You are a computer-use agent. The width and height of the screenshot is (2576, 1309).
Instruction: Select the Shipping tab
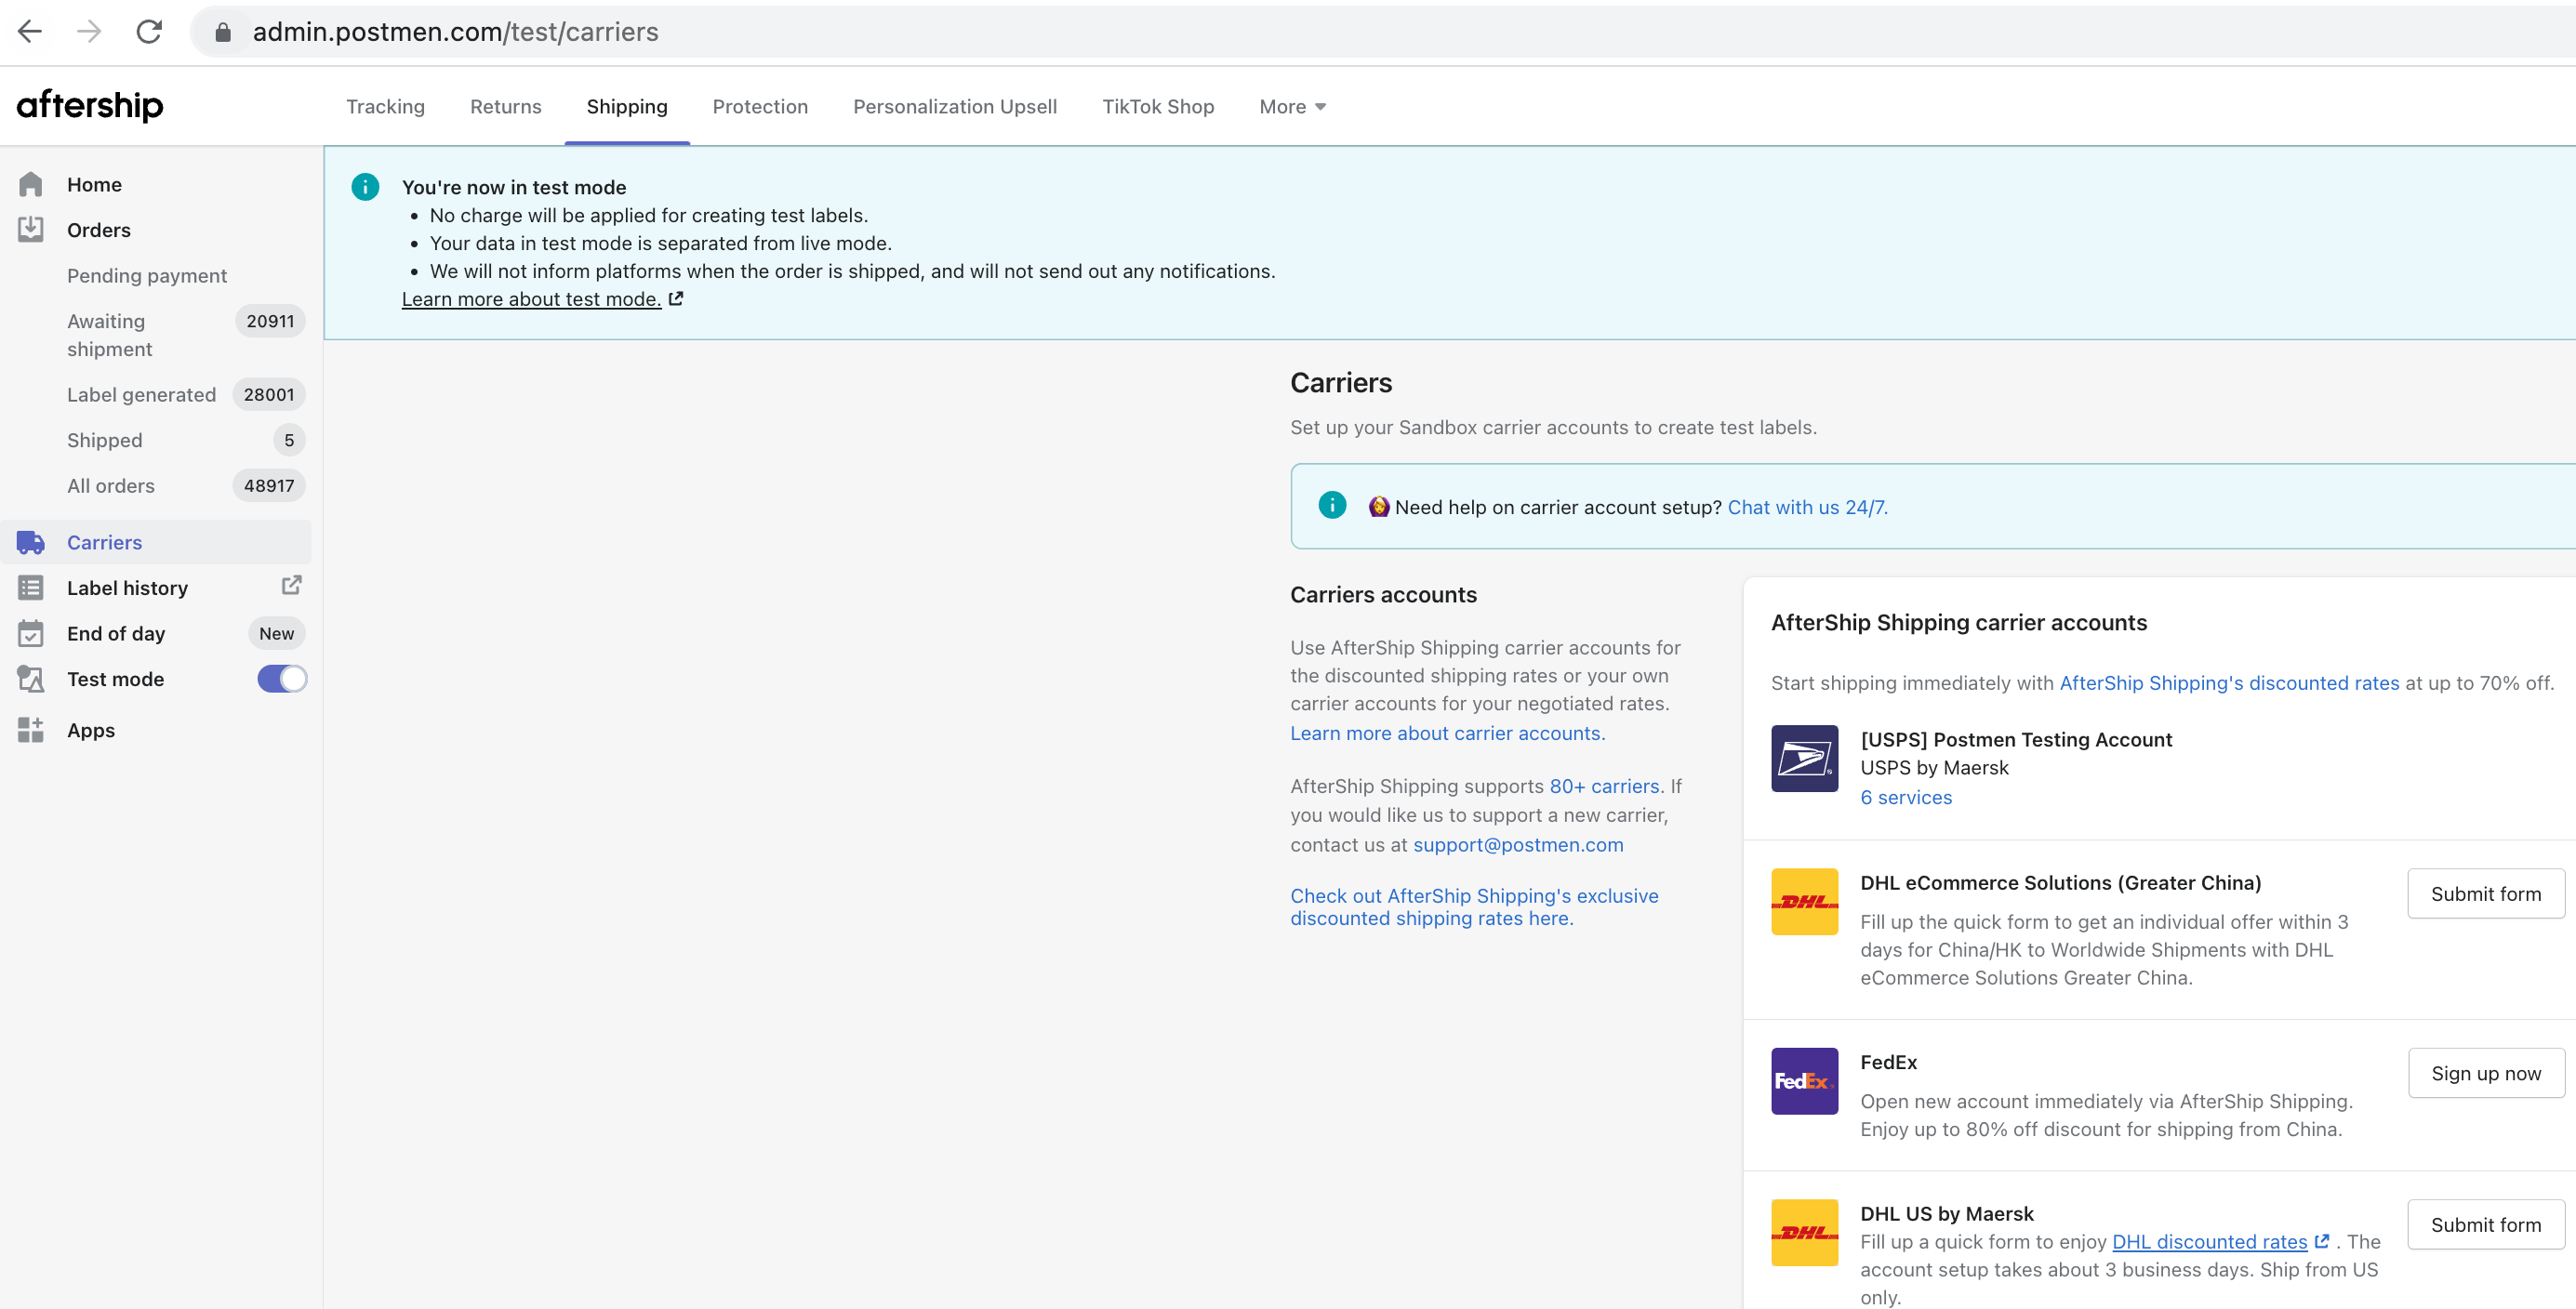(x=627, y=106)
